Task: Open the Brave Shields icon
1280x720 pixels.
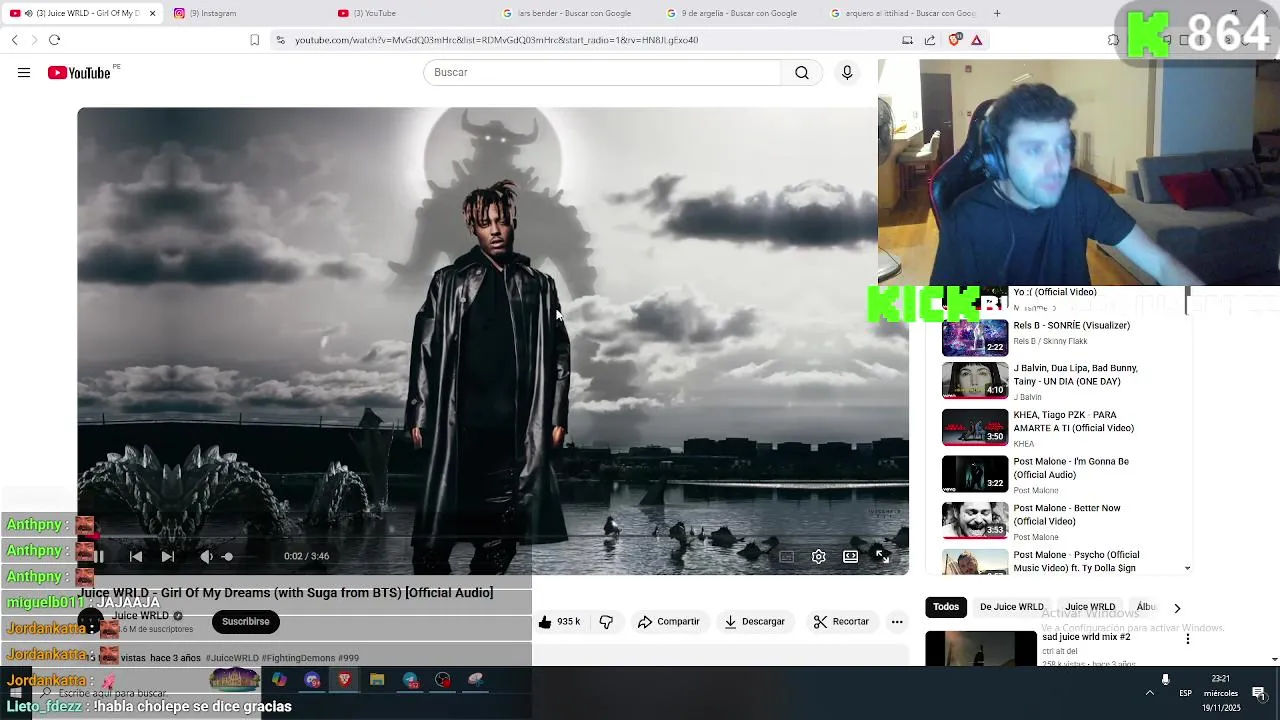Action: (955, 40)
